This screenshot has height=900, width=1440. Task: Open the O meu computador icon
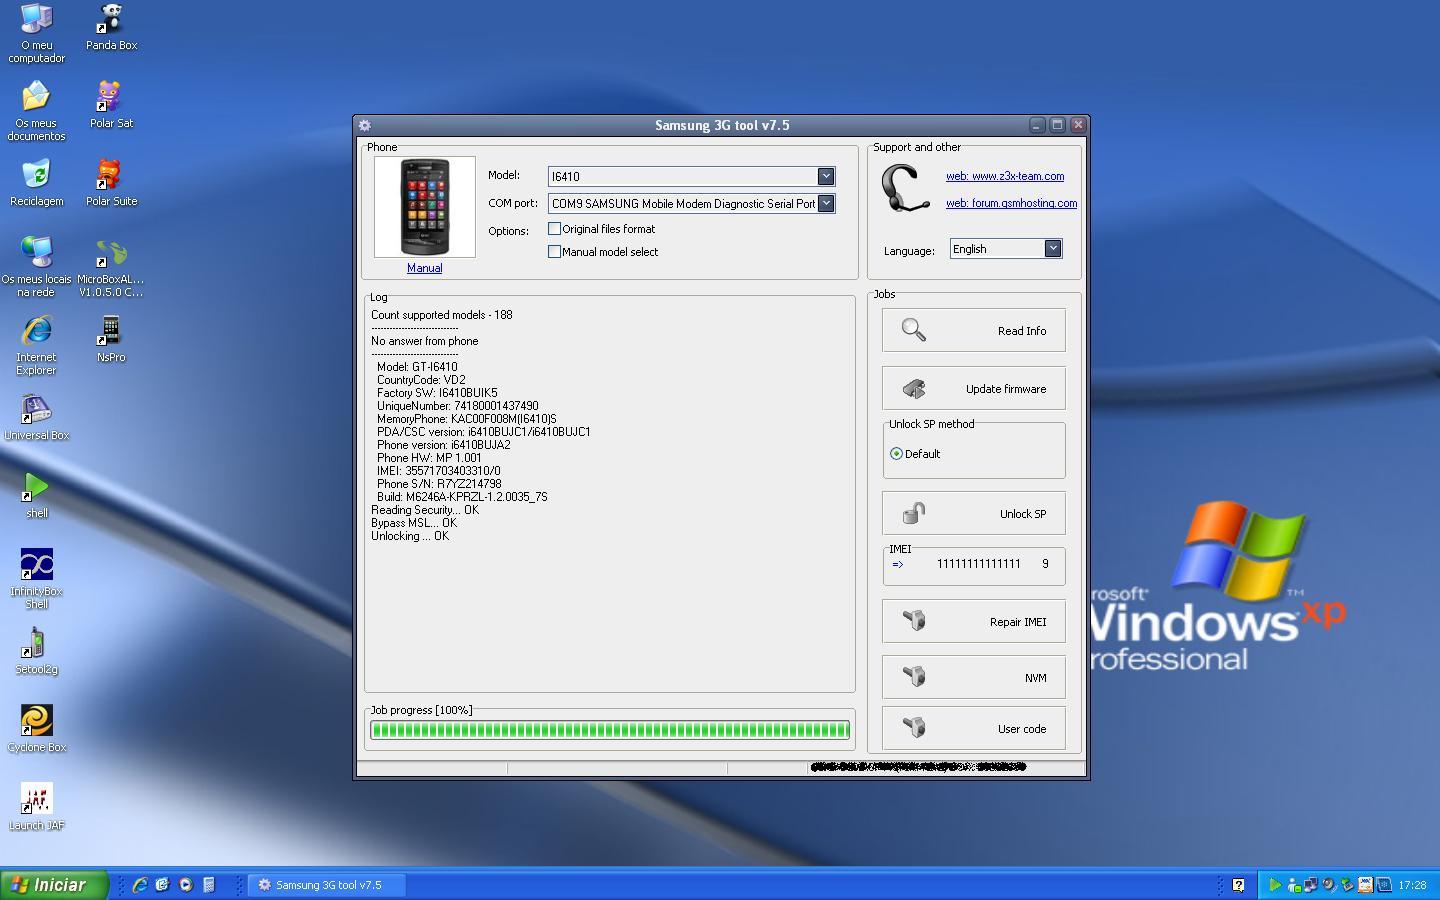click(36, 33)
